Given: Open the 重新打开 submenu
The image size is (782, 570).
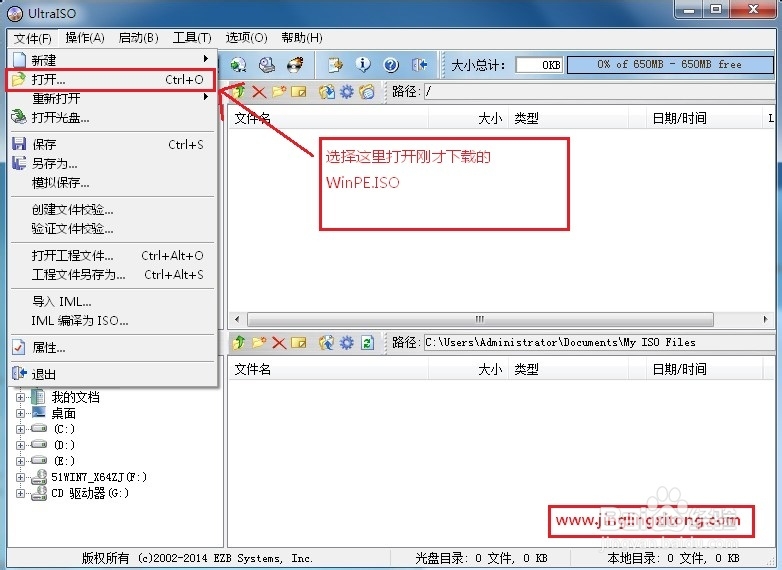Looking at the screenshot, I should coord(112,98).
